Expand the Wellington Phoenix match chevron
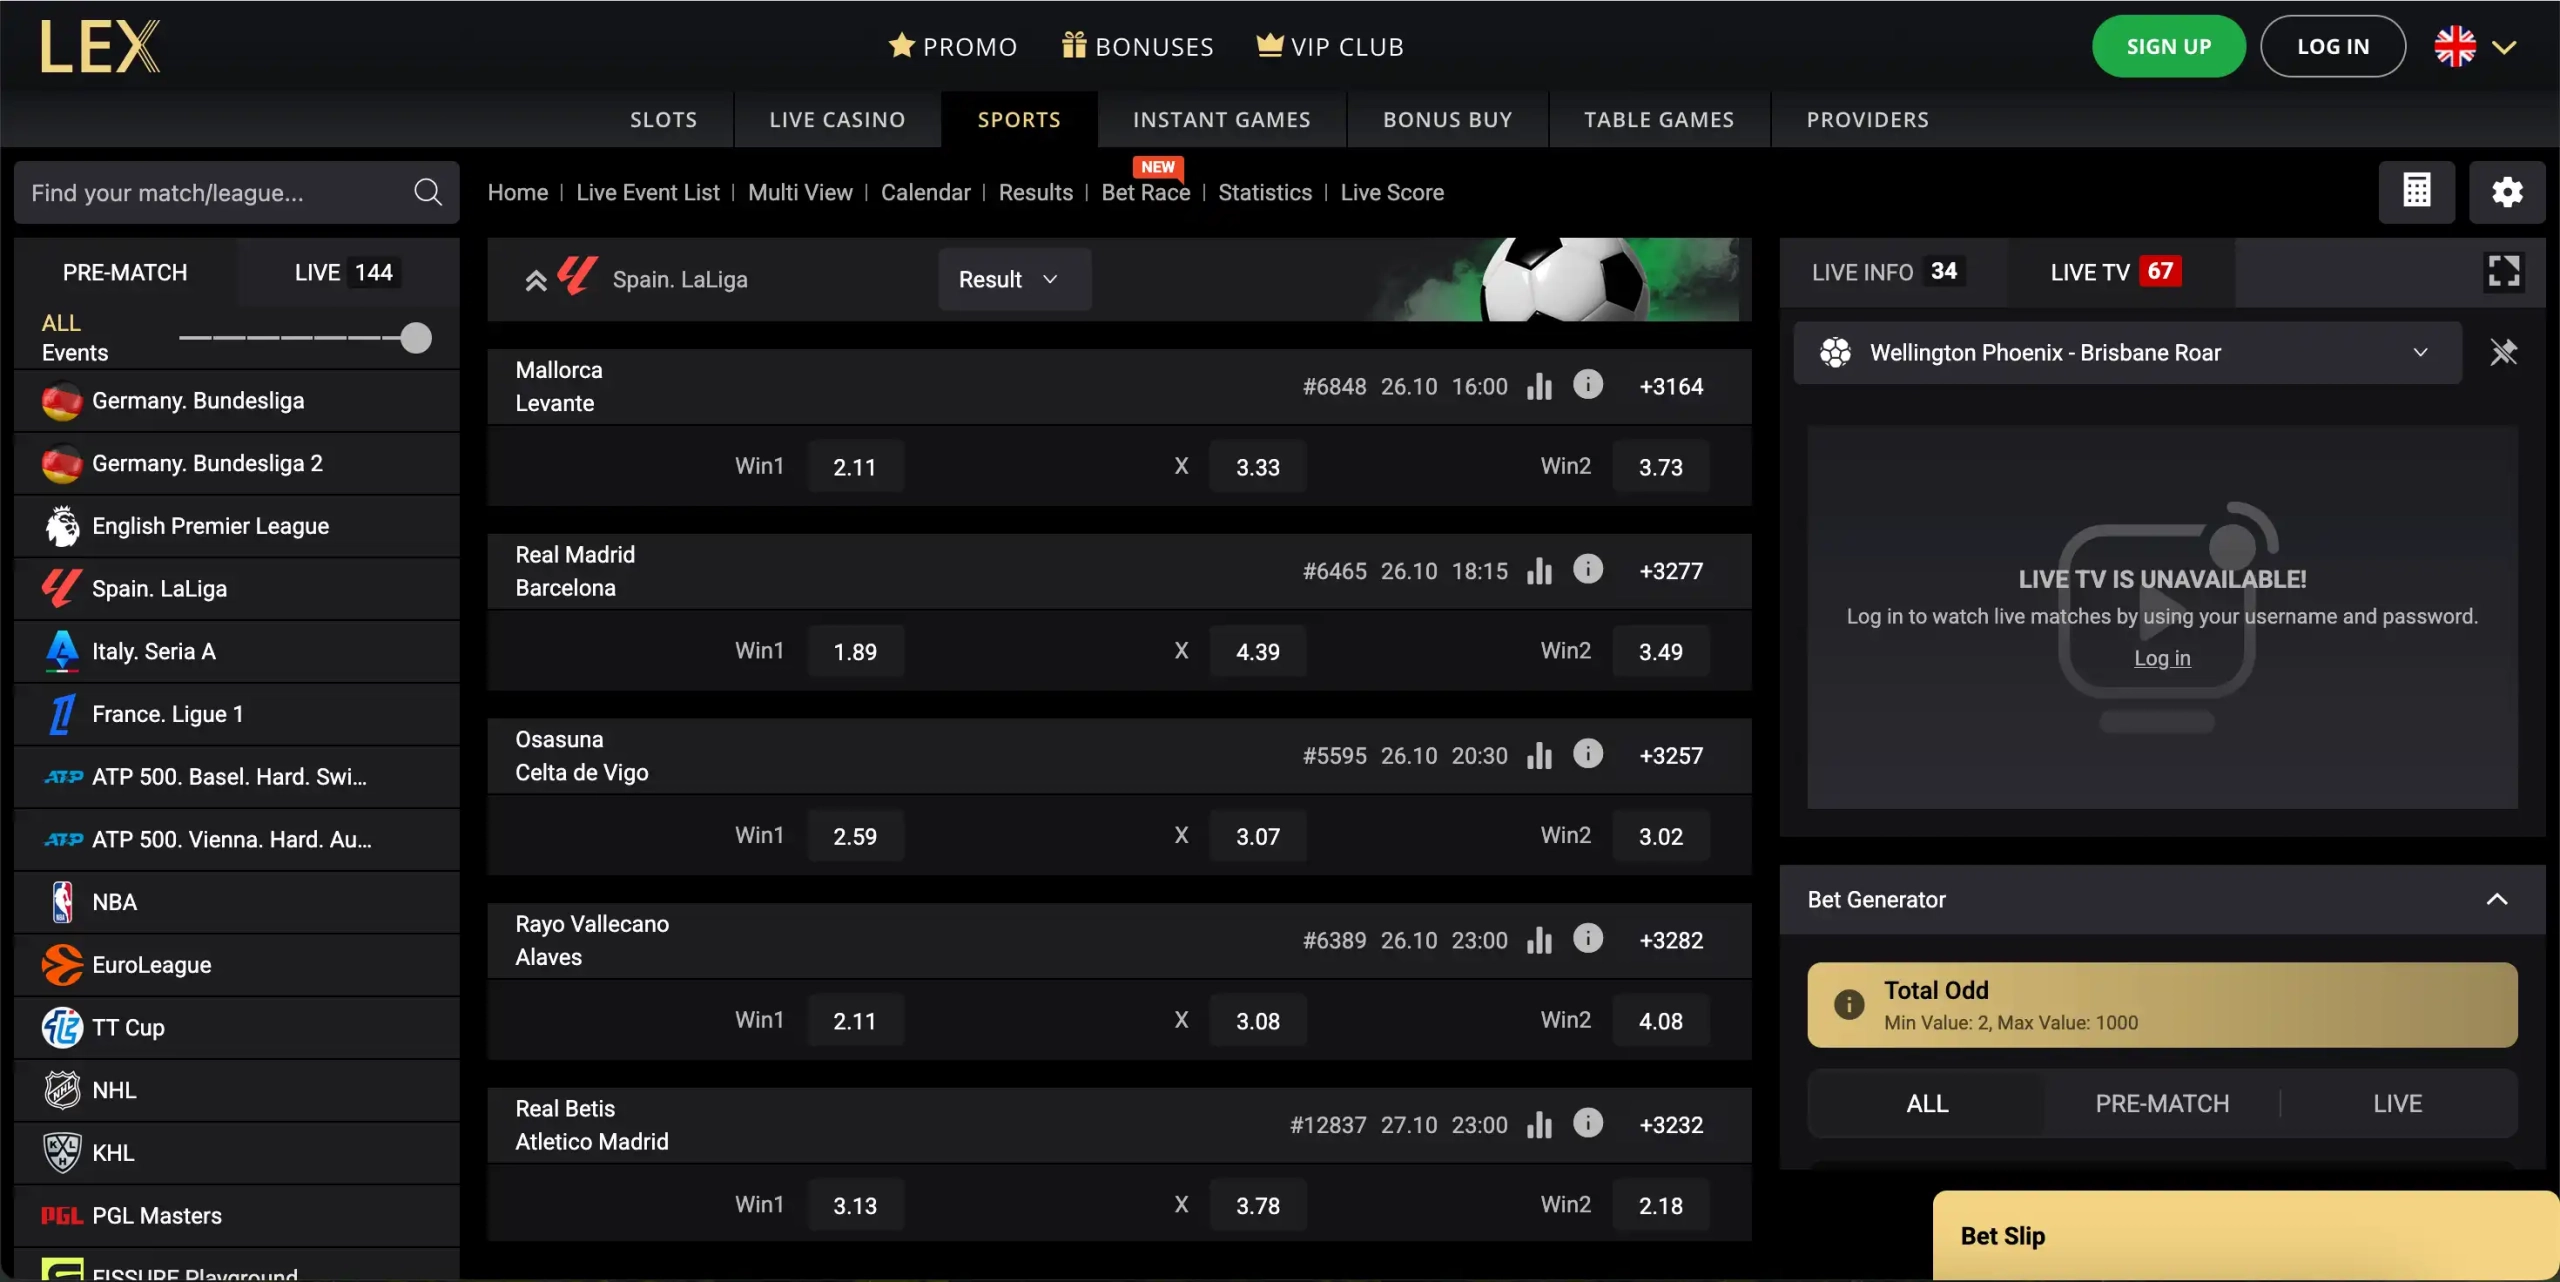Image resolution: width=2560 pixels, height=1282 pixels. [x=2422, y=352]
